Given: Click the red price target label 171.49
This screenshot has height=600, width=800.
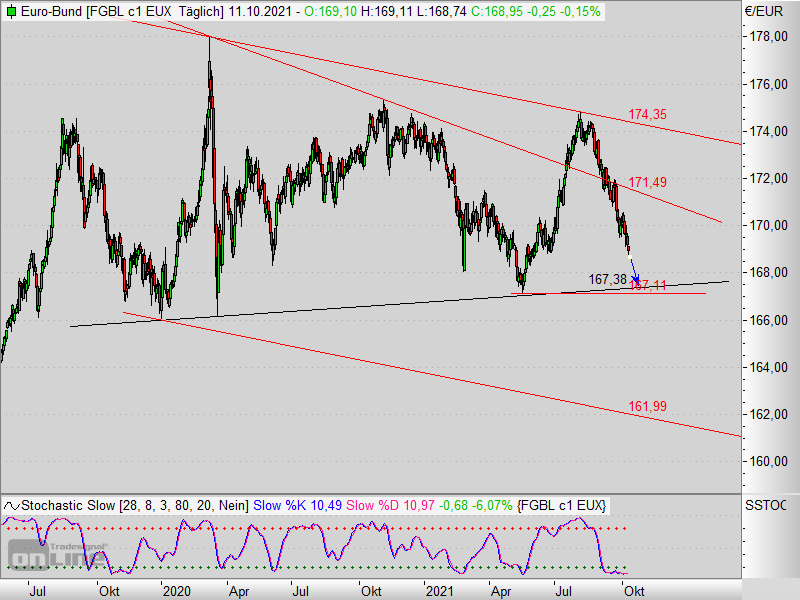Looking at the screenshot, I should point(648,181).
